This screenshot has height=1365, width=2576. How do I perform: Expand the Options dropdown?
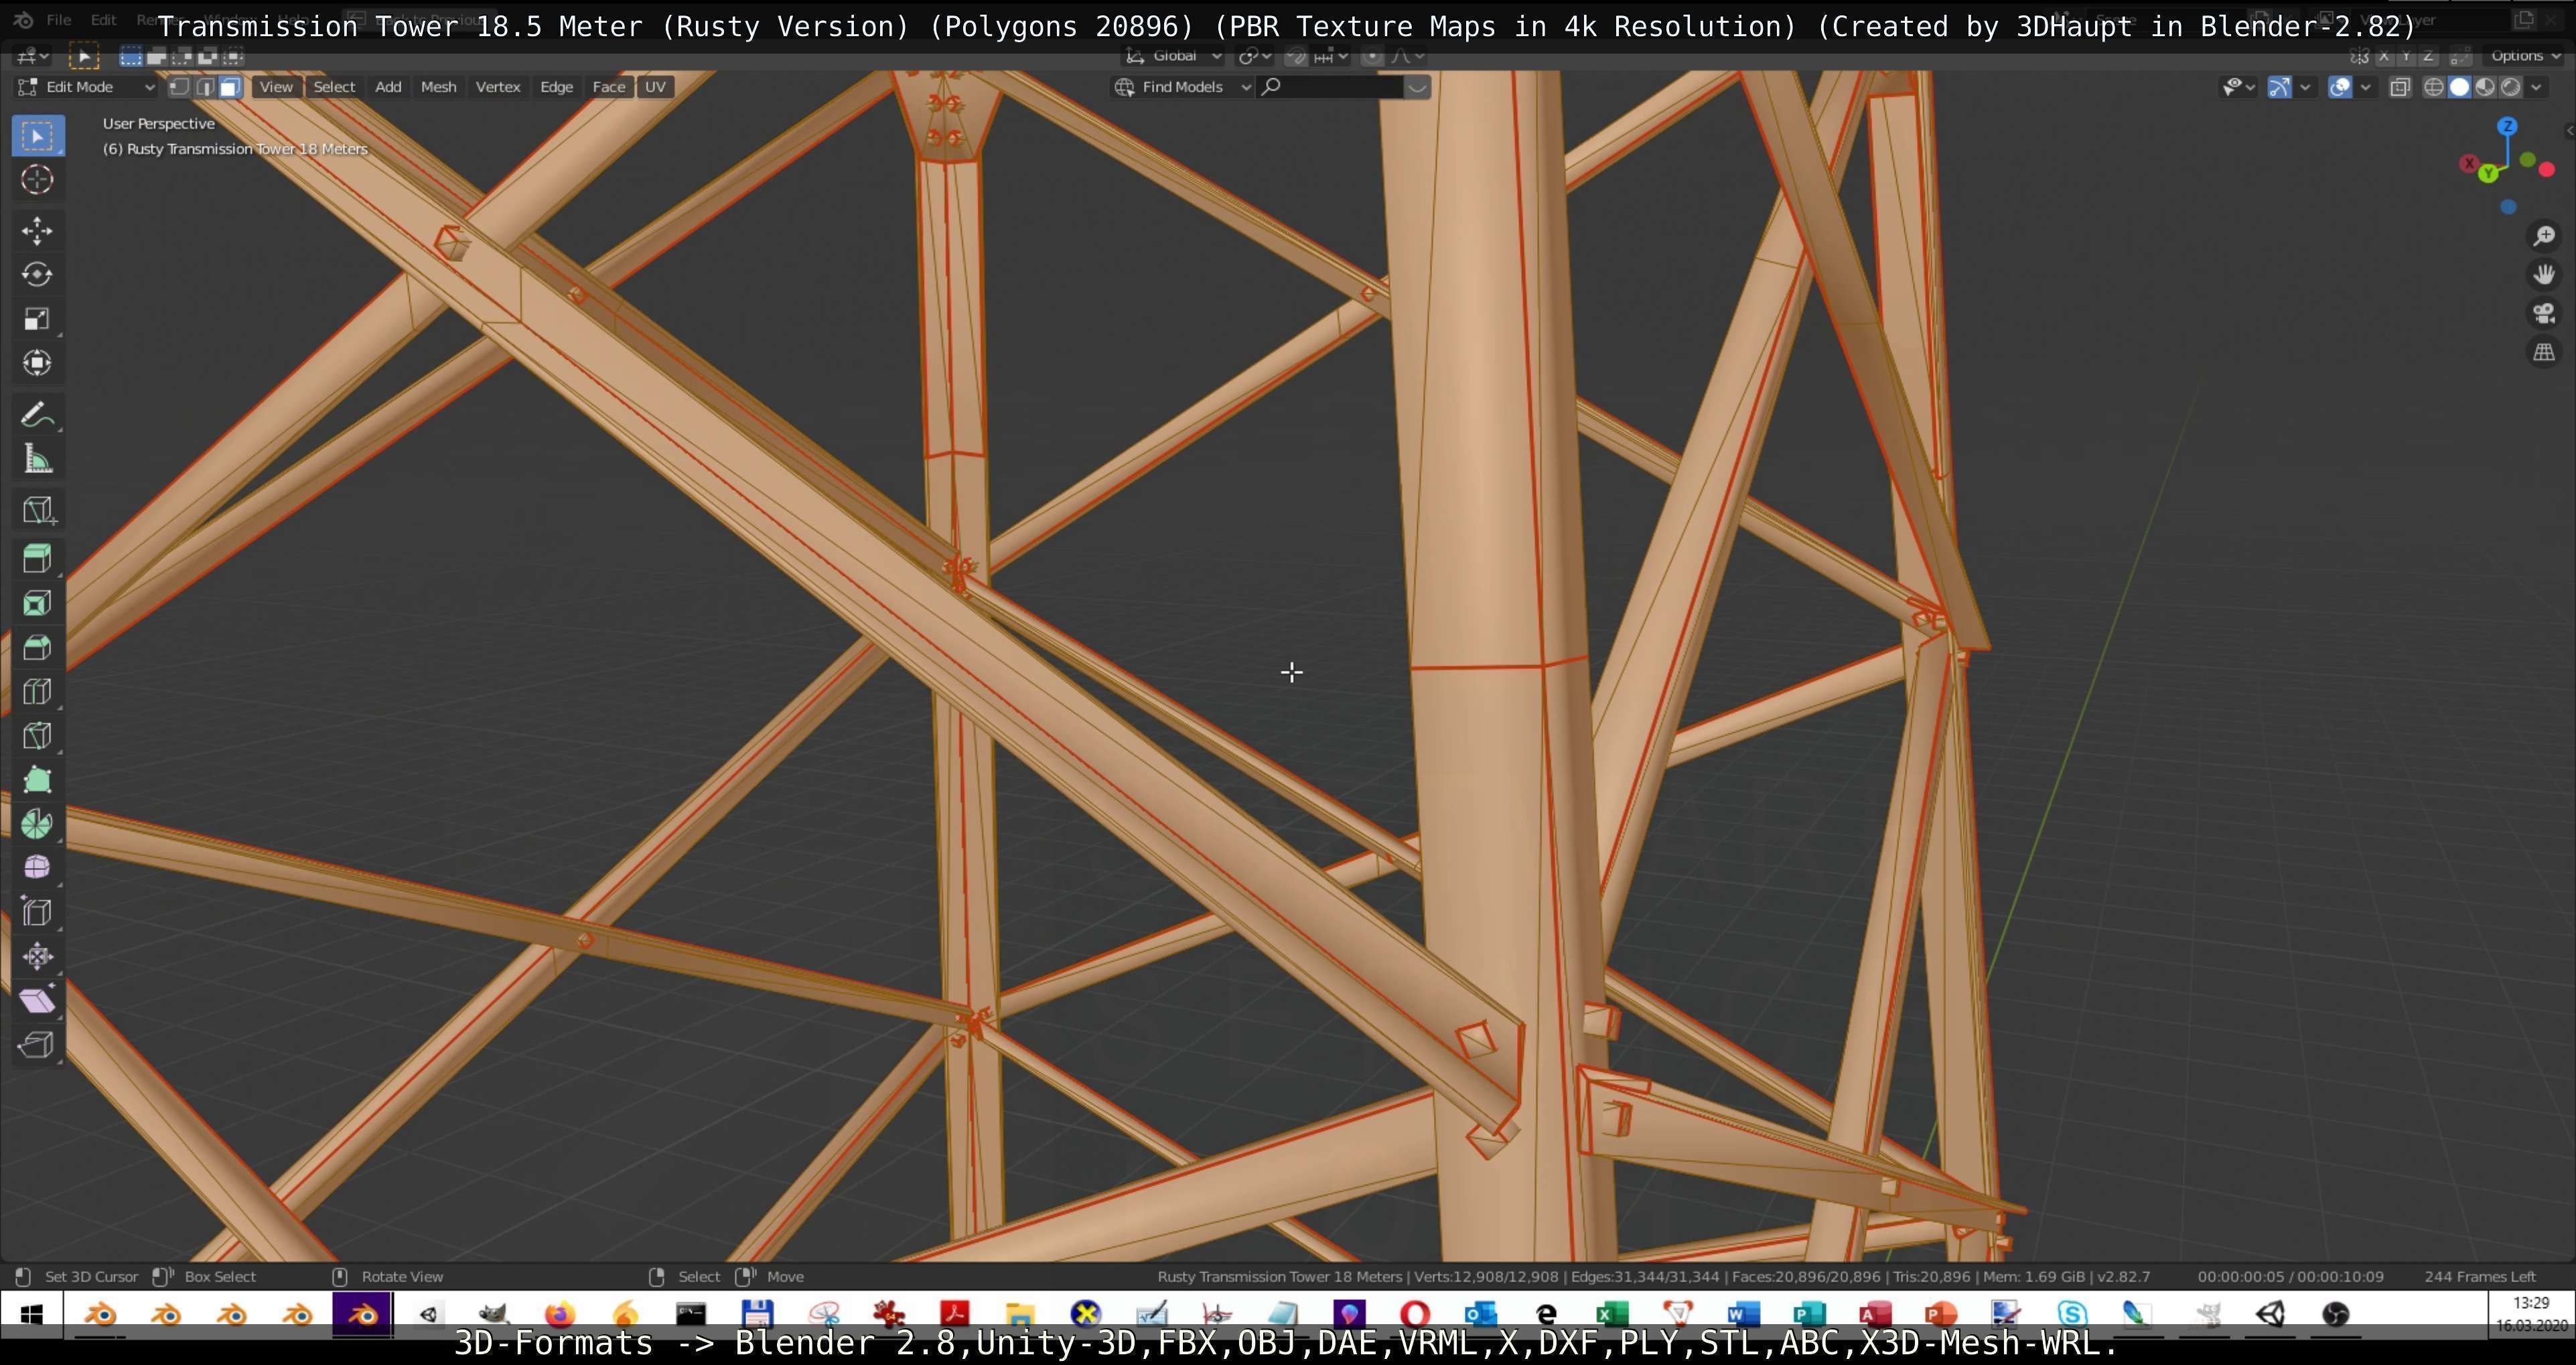tap(2525, 56)
